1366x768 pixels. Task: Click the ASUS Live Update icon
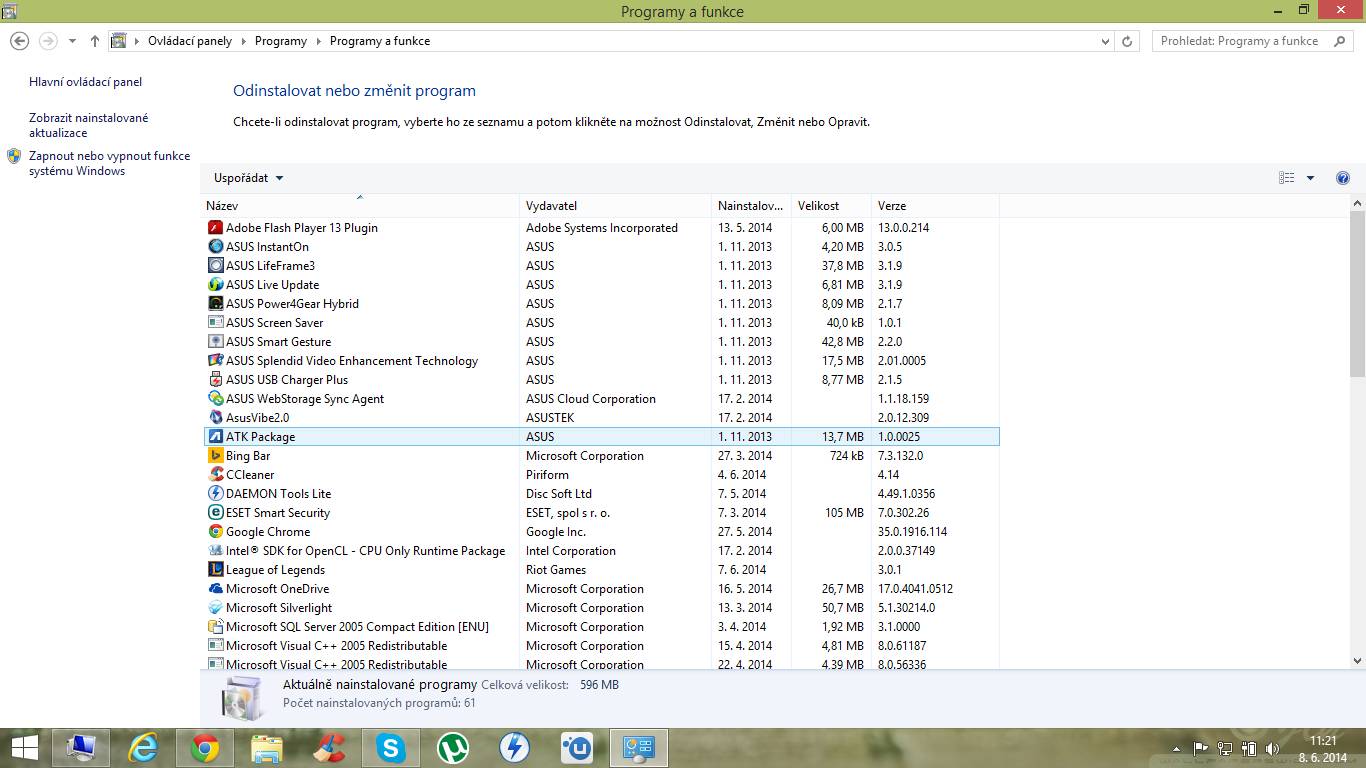click(x=215, y=285)
